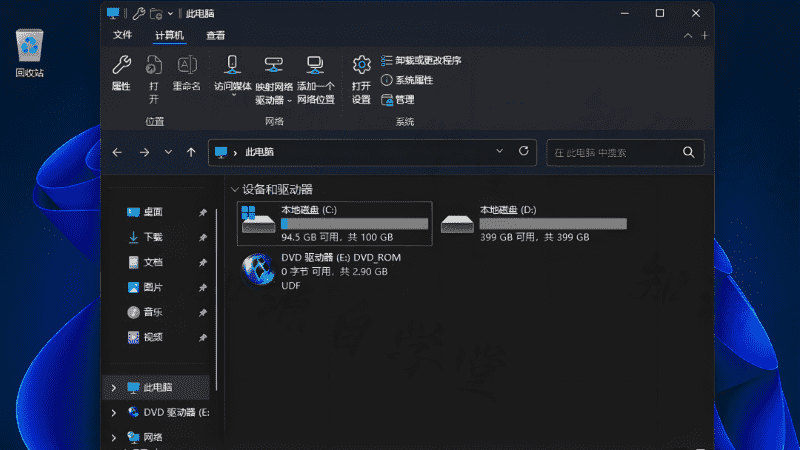Expand the 网络 network tree node
The image size is (800, 450).
pyautogui.click(x=114, y=437)
